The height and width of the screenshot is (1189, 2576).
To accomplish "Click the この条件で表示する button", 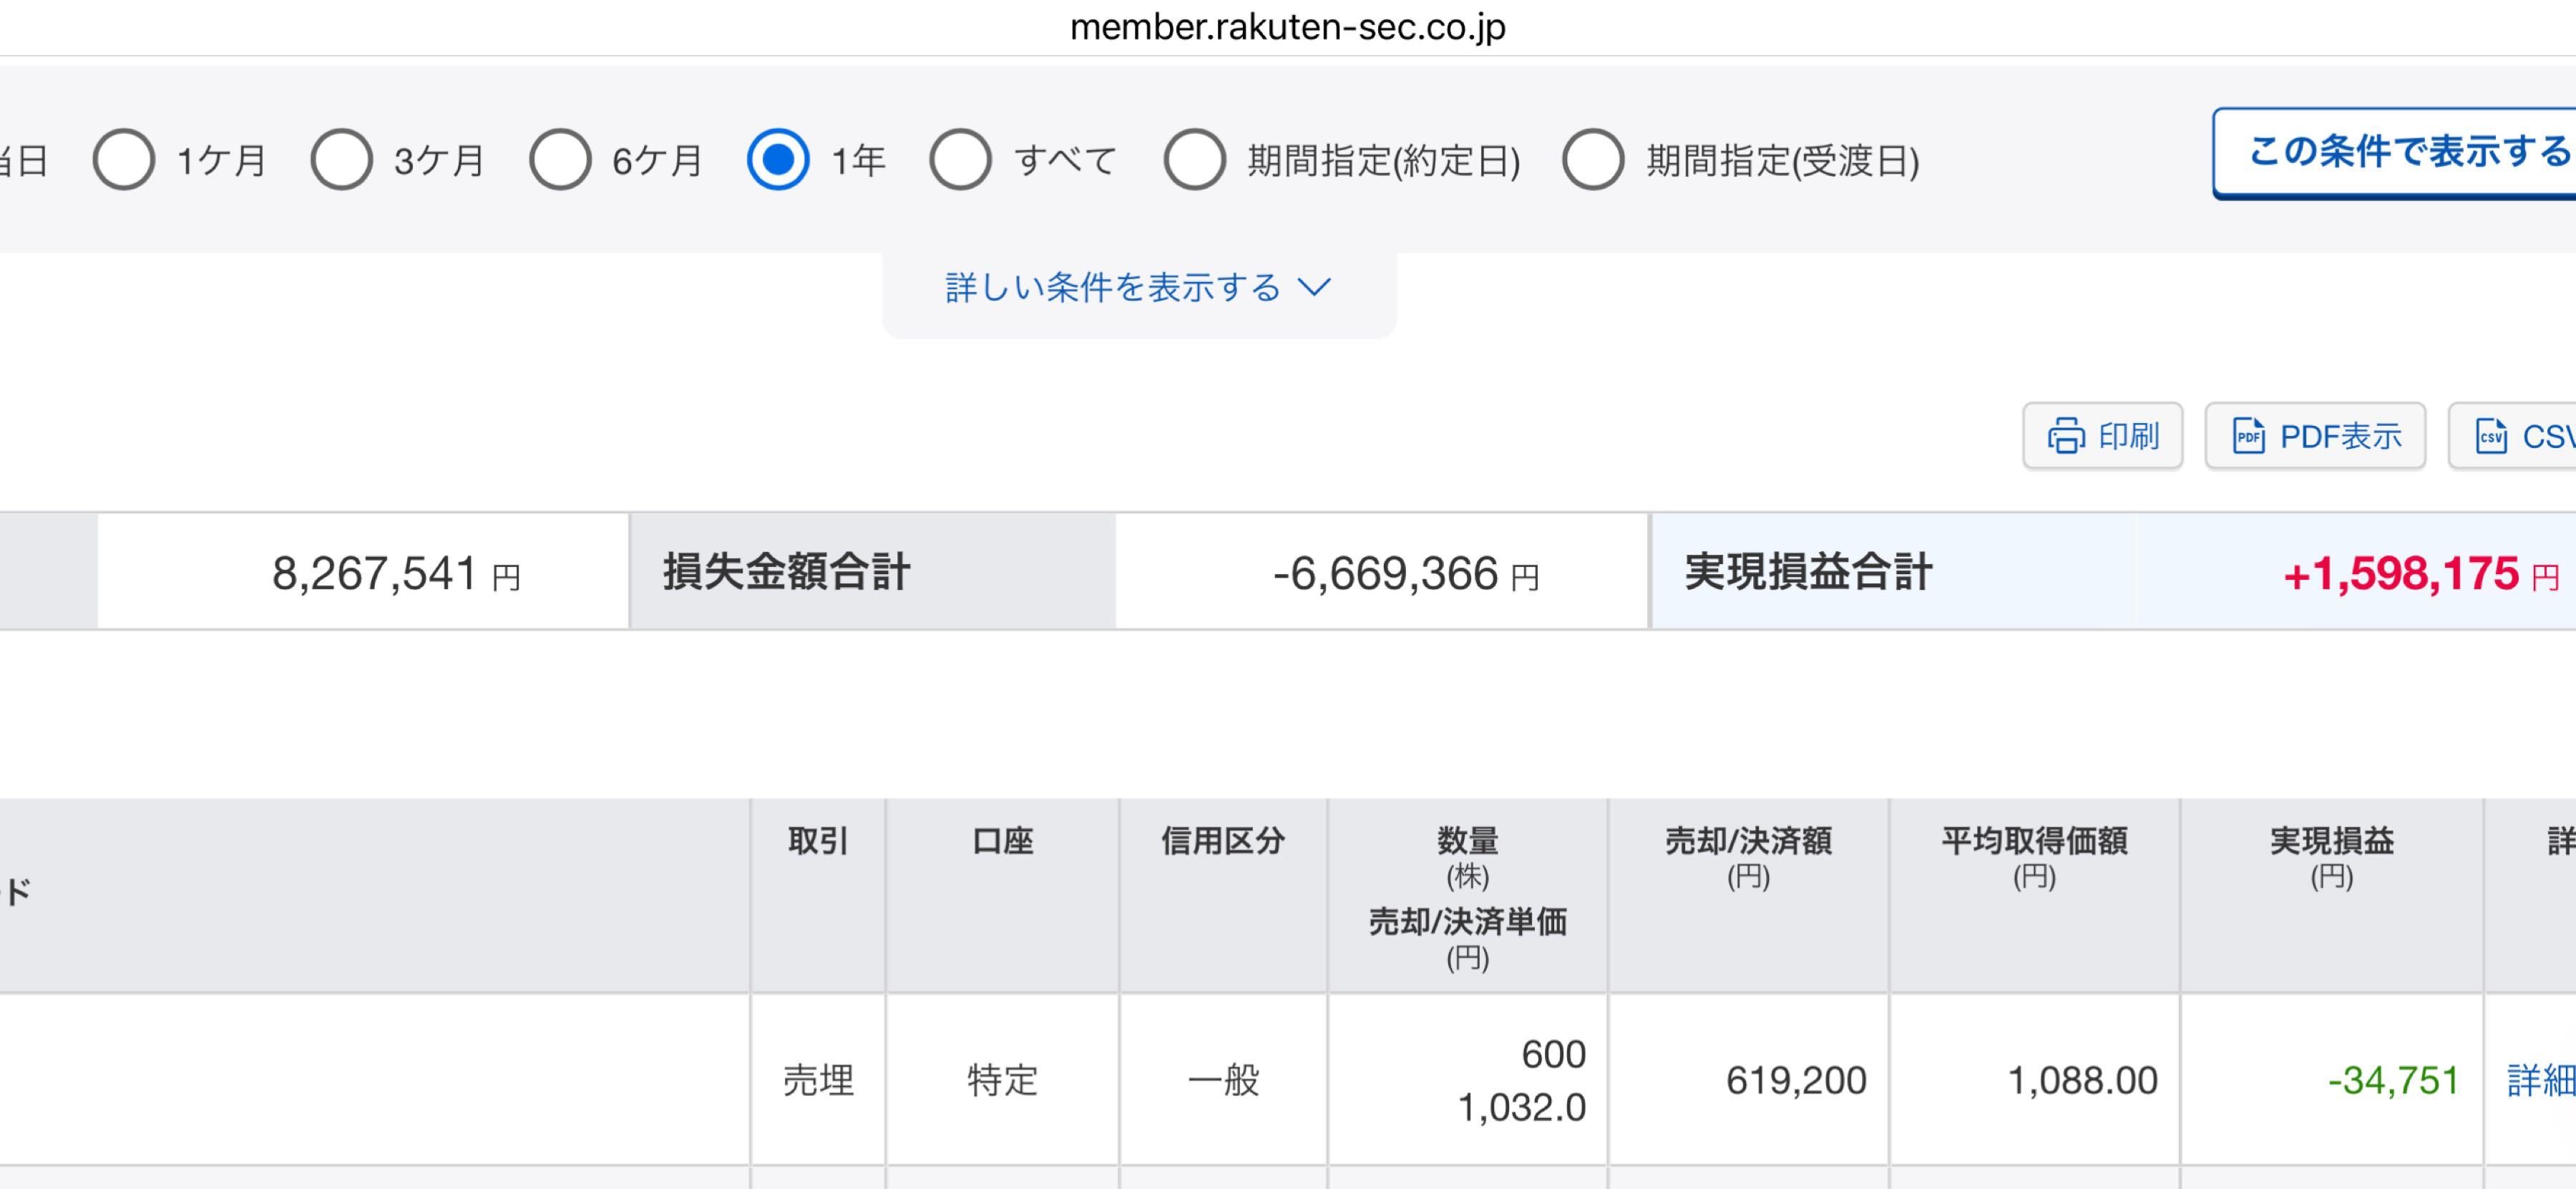I will (x=2395, y=152).
